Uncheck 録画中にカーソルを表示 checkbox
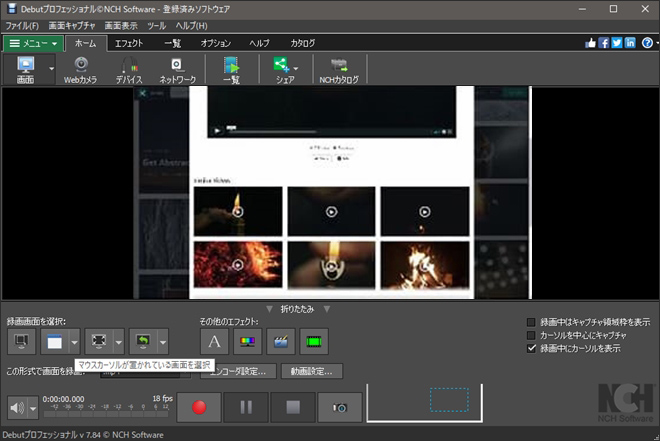The image size is (660, 441). (x=531, y=348)
